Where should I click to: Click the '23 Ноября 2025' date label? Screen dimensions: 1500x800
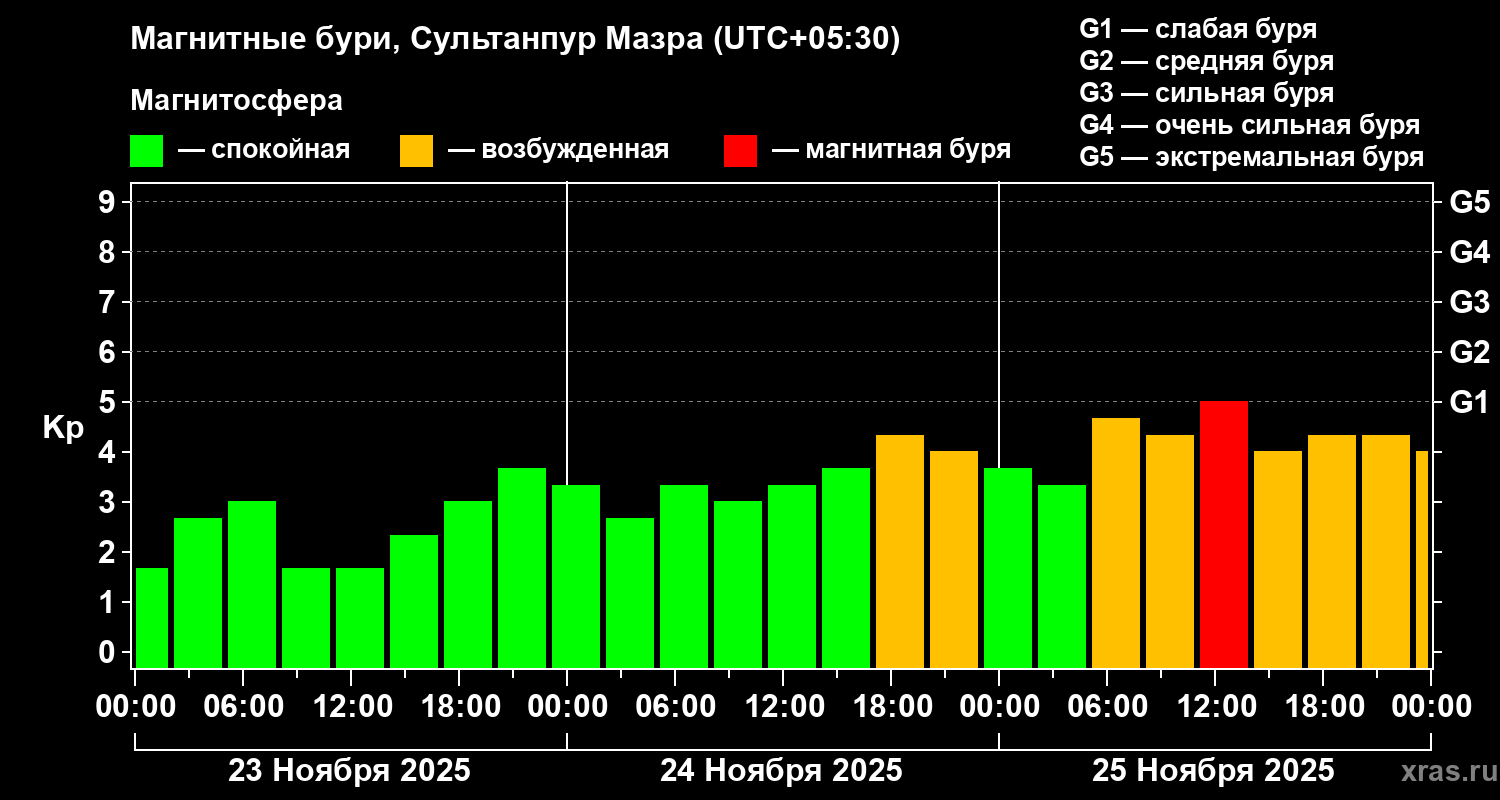click(x=349, y=771)
